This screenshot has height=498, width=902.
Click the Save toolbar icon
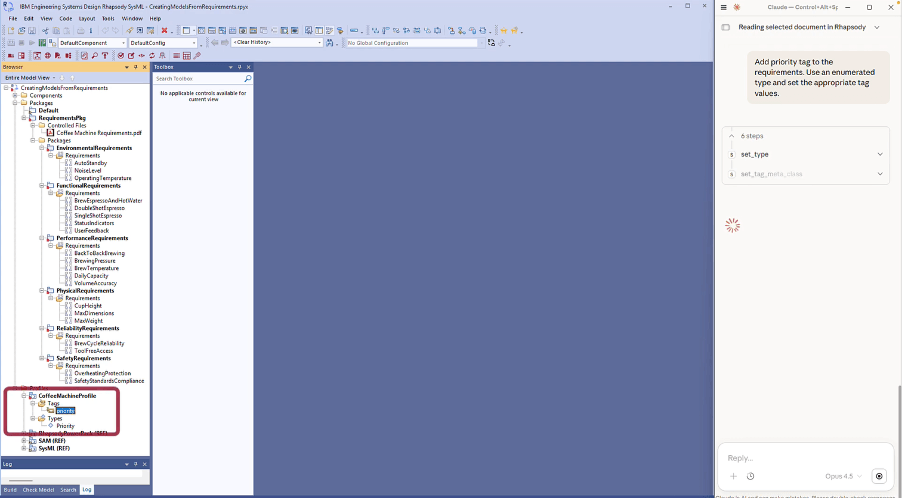click(32, 30)
